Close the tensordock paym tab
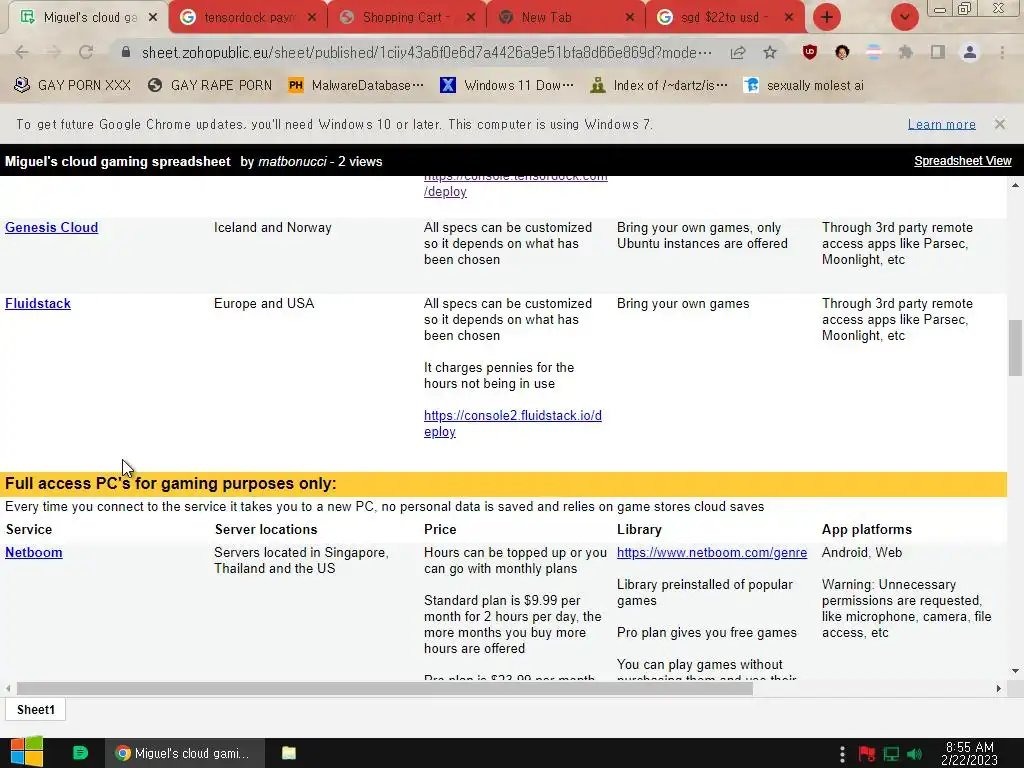 click(x=312, y=18)
